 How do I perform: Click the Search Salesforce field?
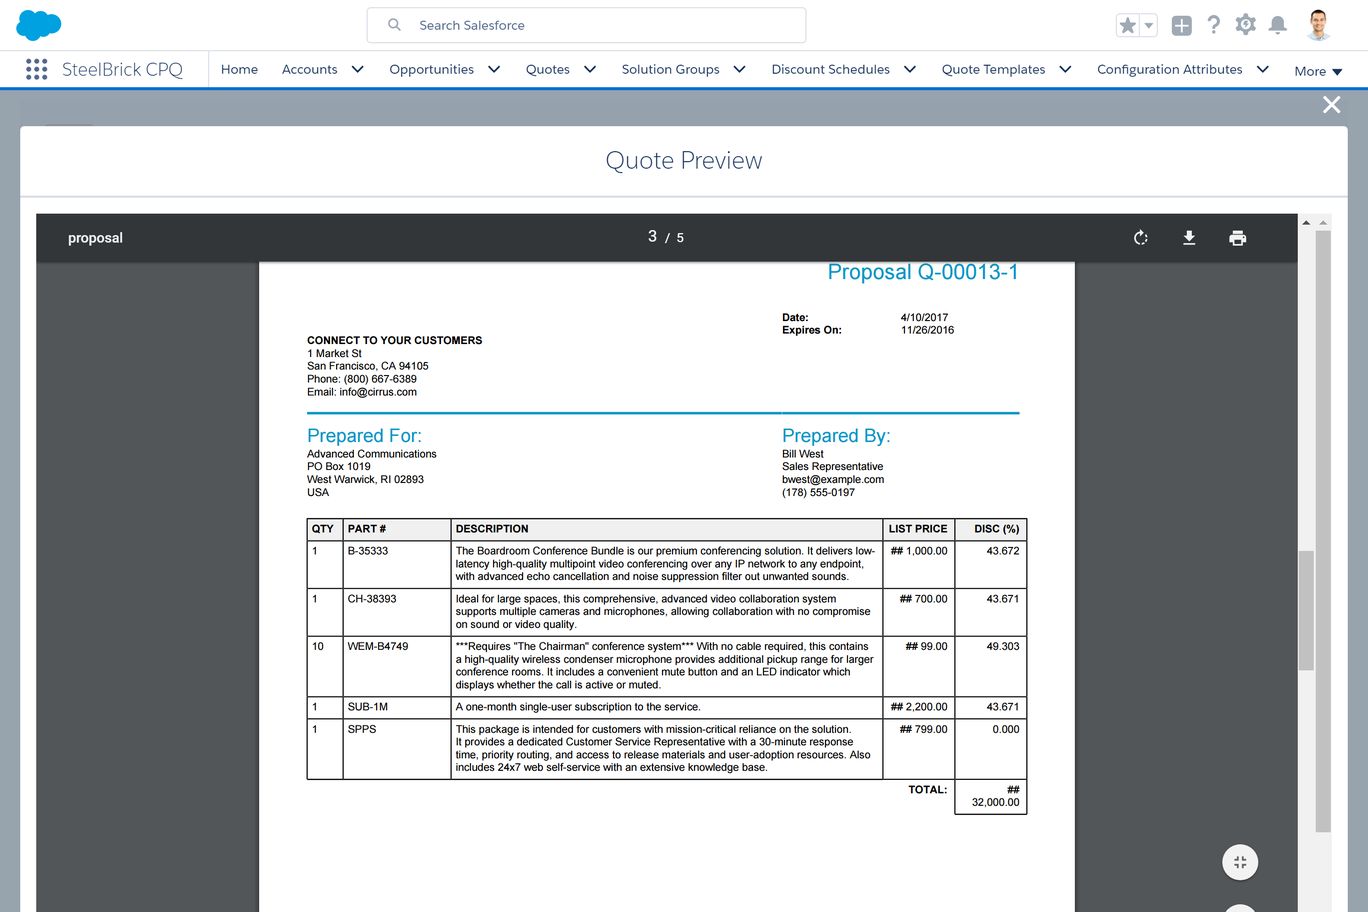[586, 25]
